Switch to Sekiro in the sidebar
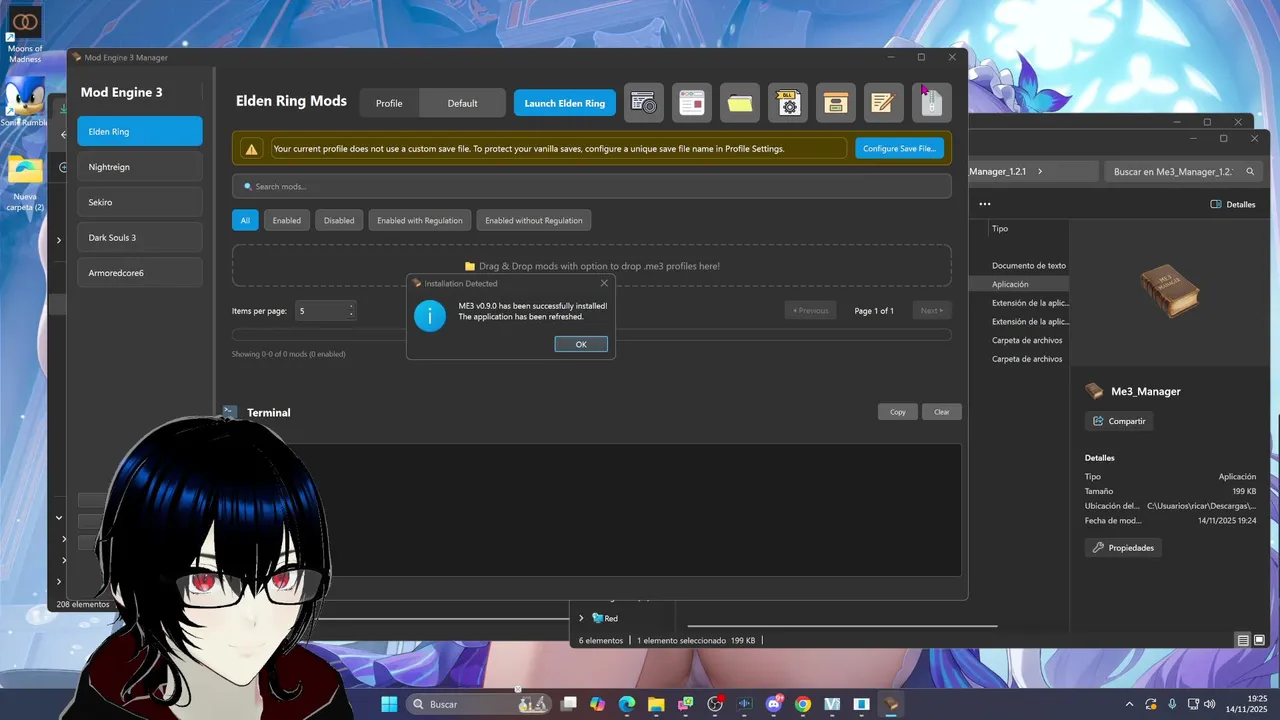 [140, 202]
